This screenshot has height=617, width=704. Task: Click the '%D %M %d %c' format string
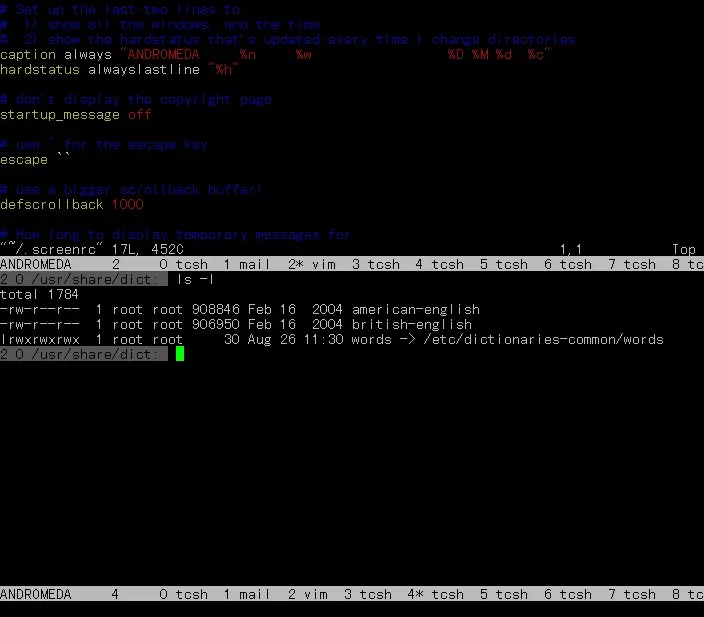[x=496, y=55]
